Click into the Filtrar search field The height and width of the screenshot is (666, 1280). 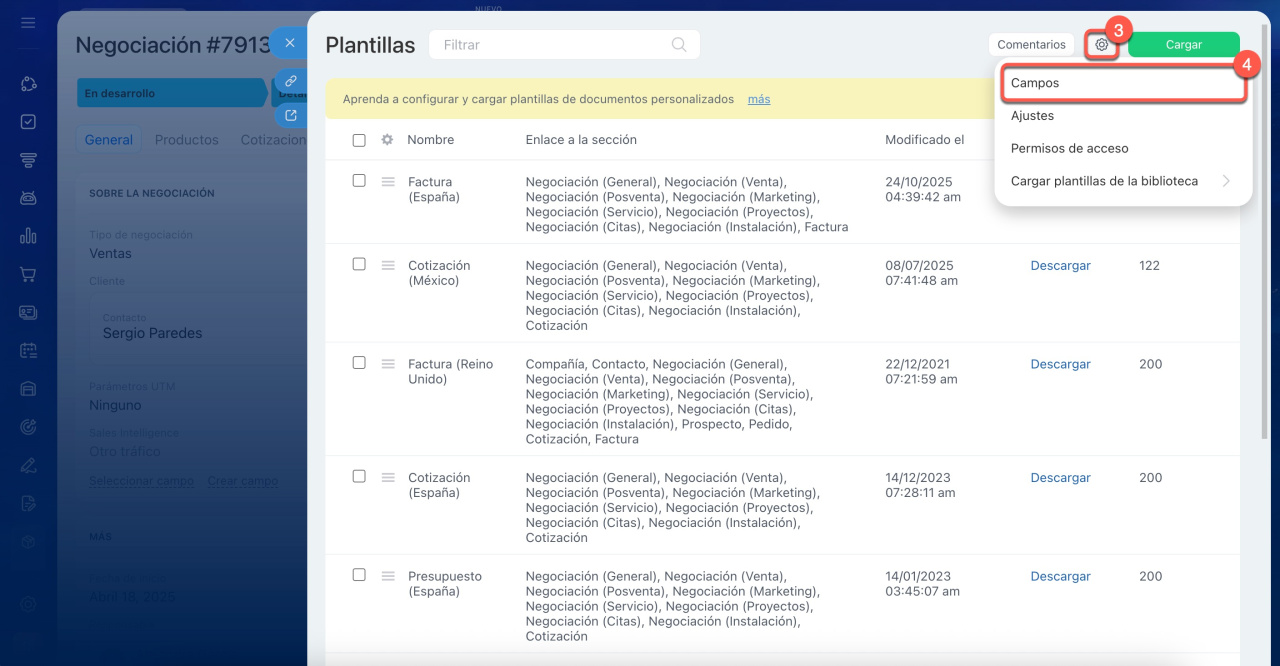tap(553, 45)
